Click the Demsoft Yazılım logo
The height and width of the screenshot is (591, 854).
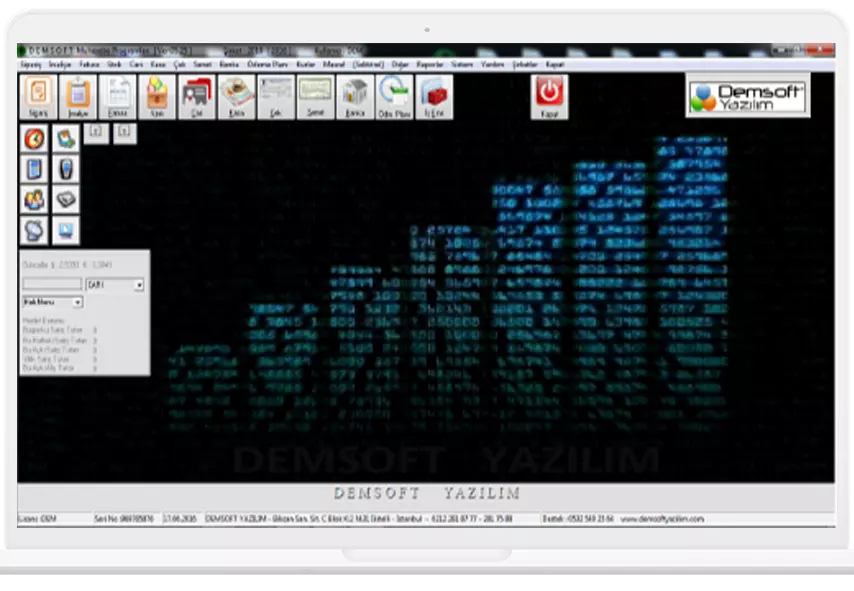pos(747,96)
